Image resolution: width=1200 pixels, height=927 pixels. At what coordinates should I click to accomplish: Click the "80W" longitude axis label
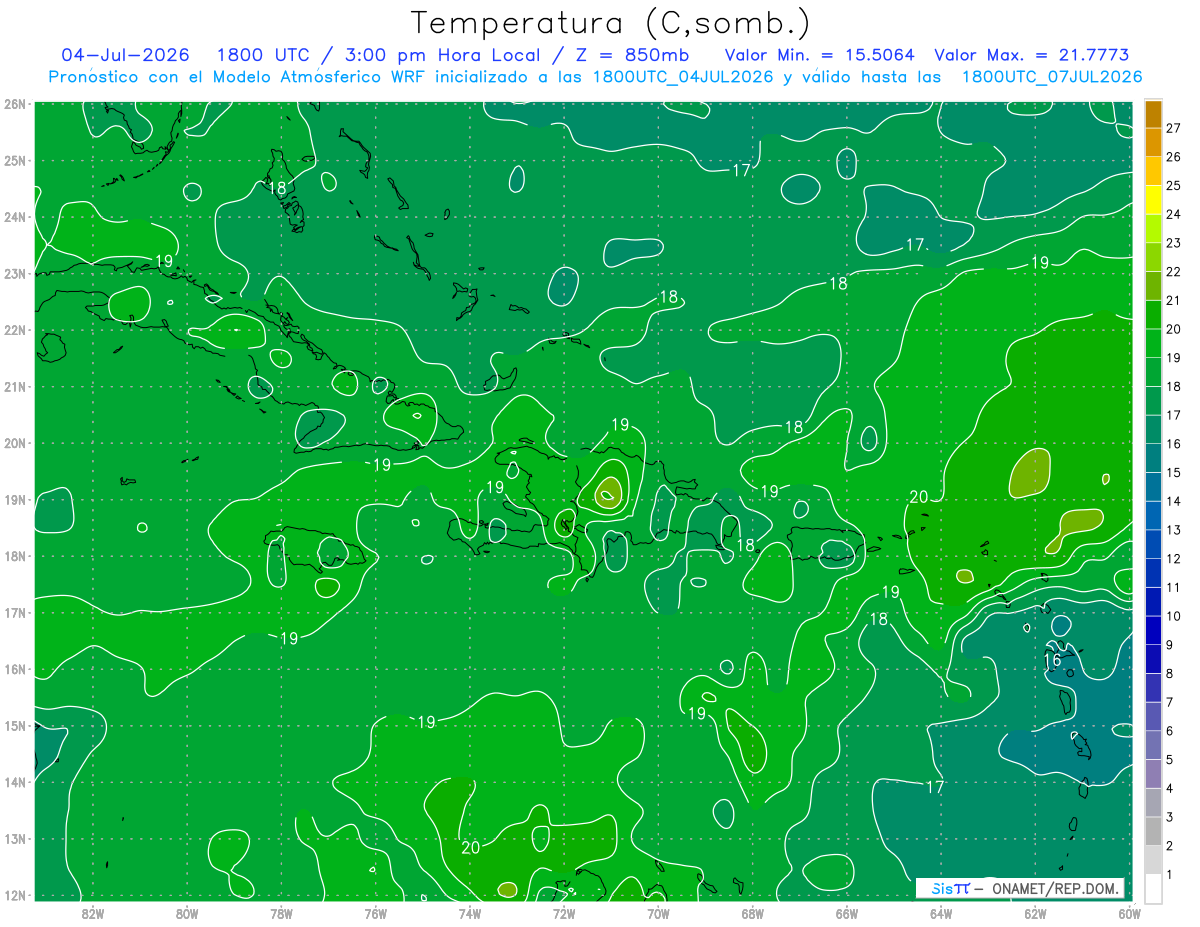click(187, 913)
